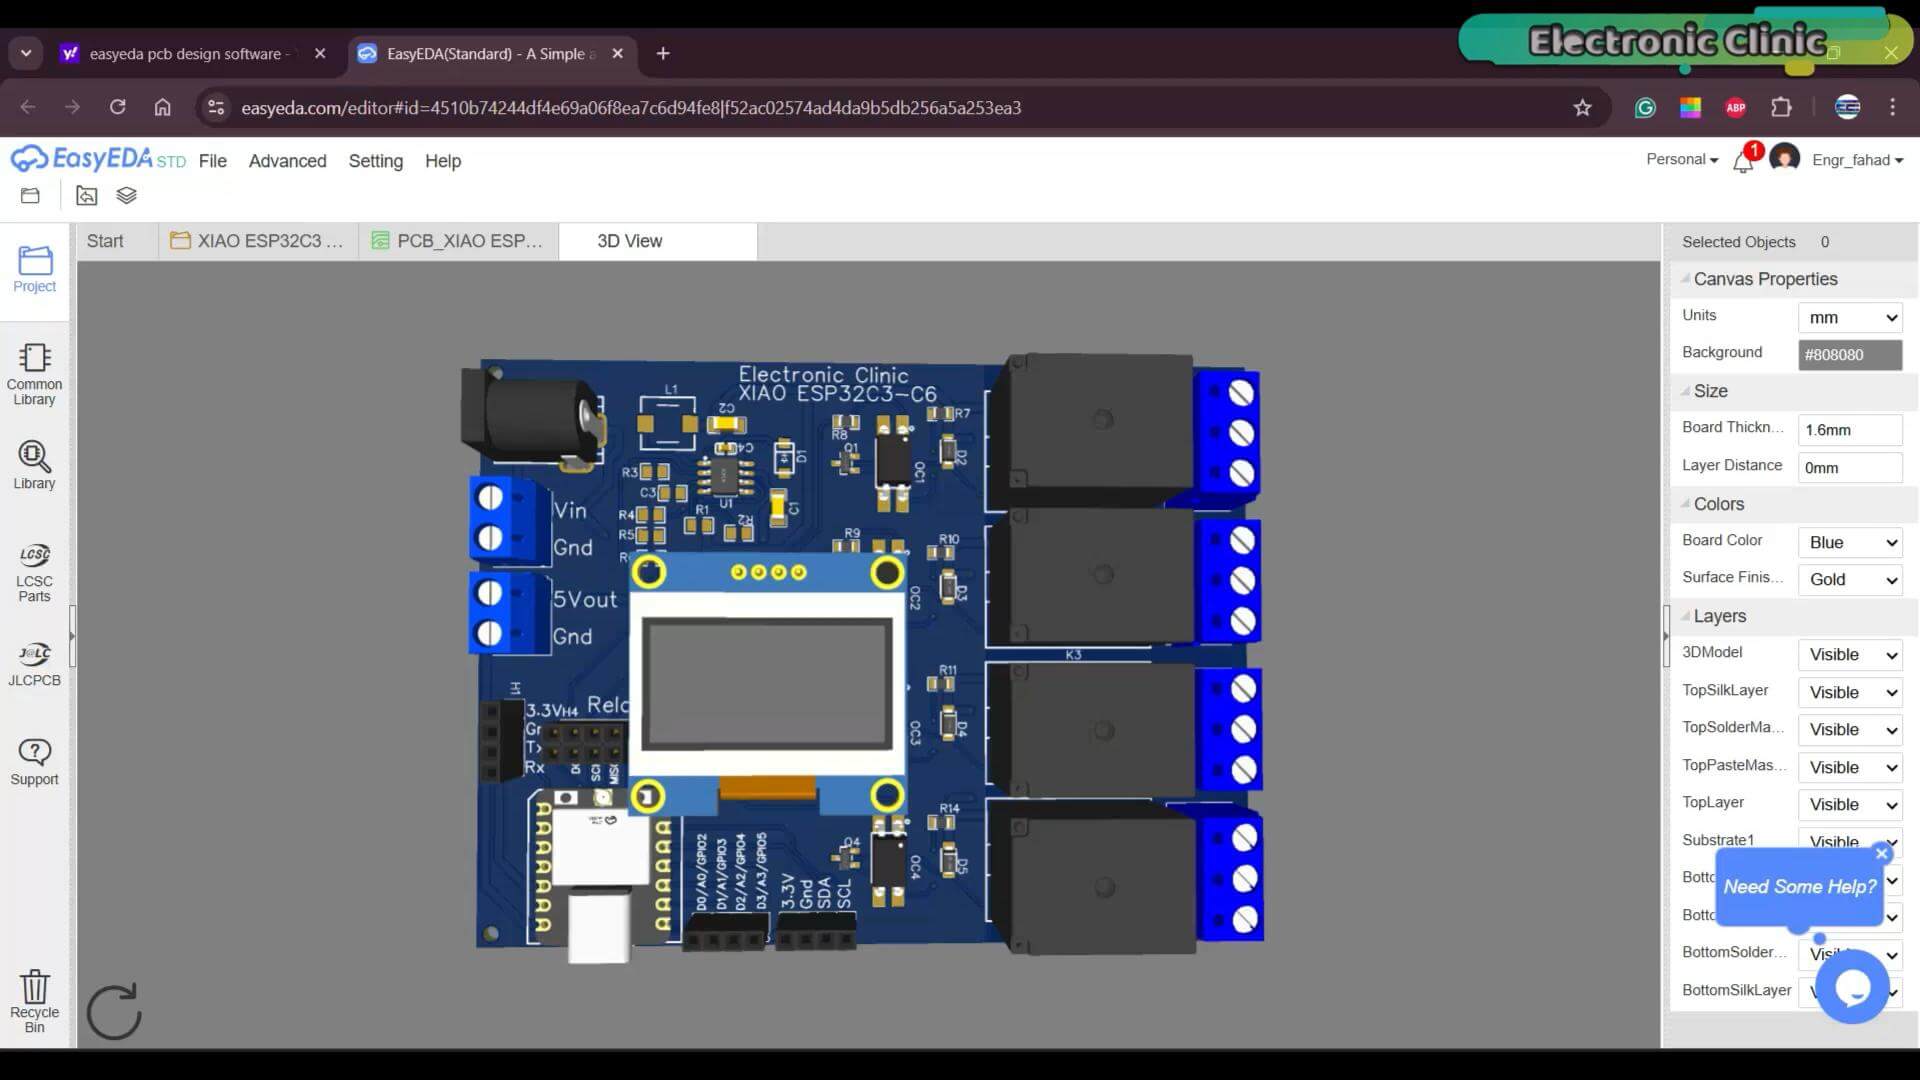Screen dimensions: 1920x1080
Task: Open the Personal workspace dropdown
Action: pos(1682,160)
